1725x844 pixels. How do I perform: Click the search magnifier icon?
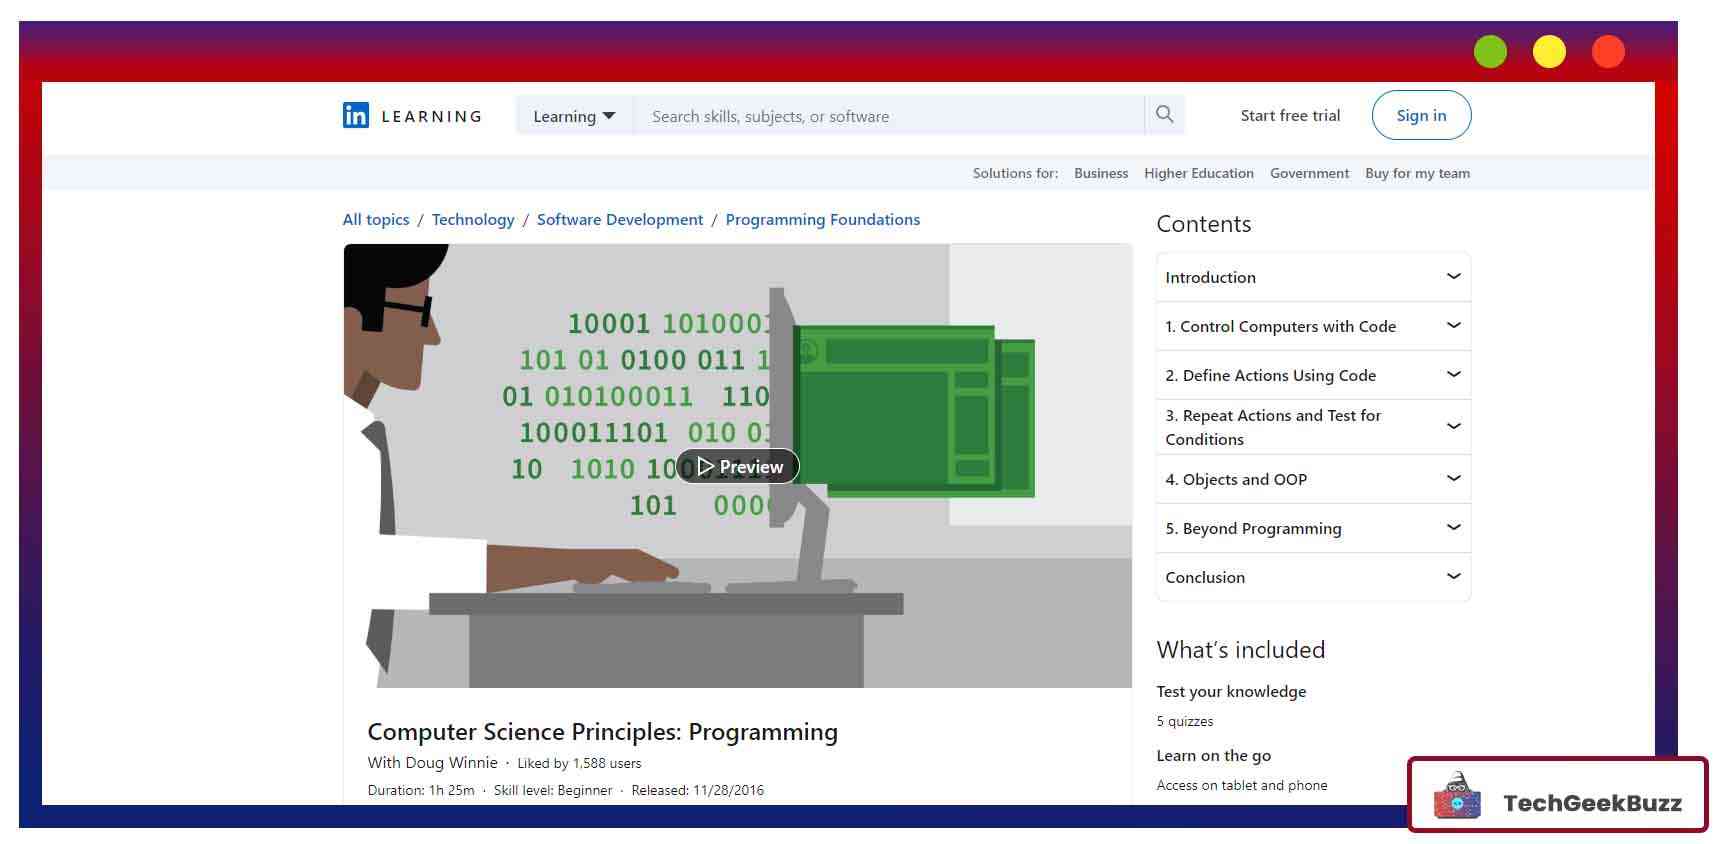click(x=1164, y=115)
